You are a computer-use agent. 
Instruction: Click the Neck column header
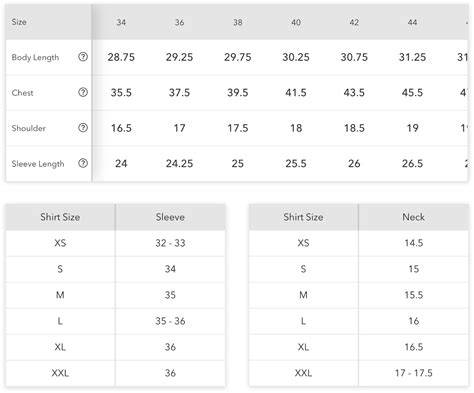pyautogui.click(x=413, y=217)
